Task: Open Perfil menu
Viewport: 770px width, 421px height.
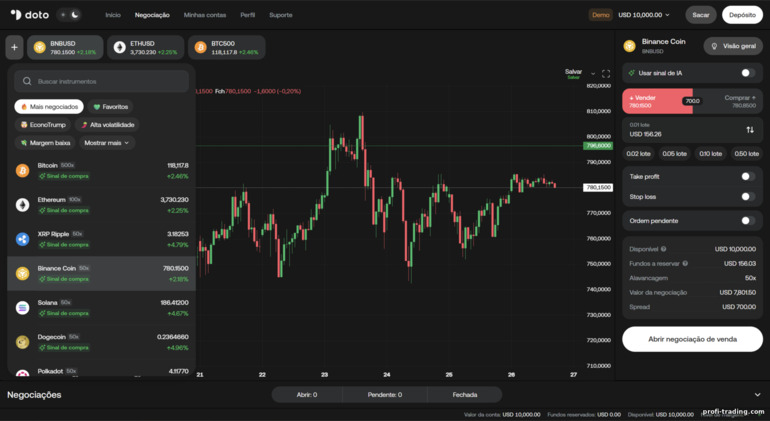Action: [248, 15]
